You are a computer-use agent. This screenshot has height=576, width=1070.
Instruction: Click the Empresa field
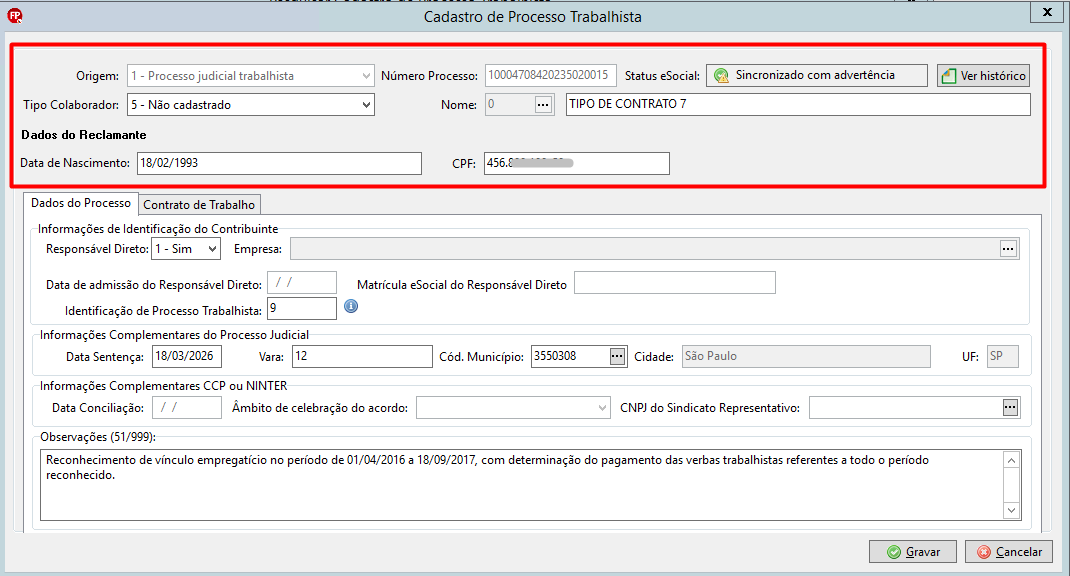tap(644, 249)
